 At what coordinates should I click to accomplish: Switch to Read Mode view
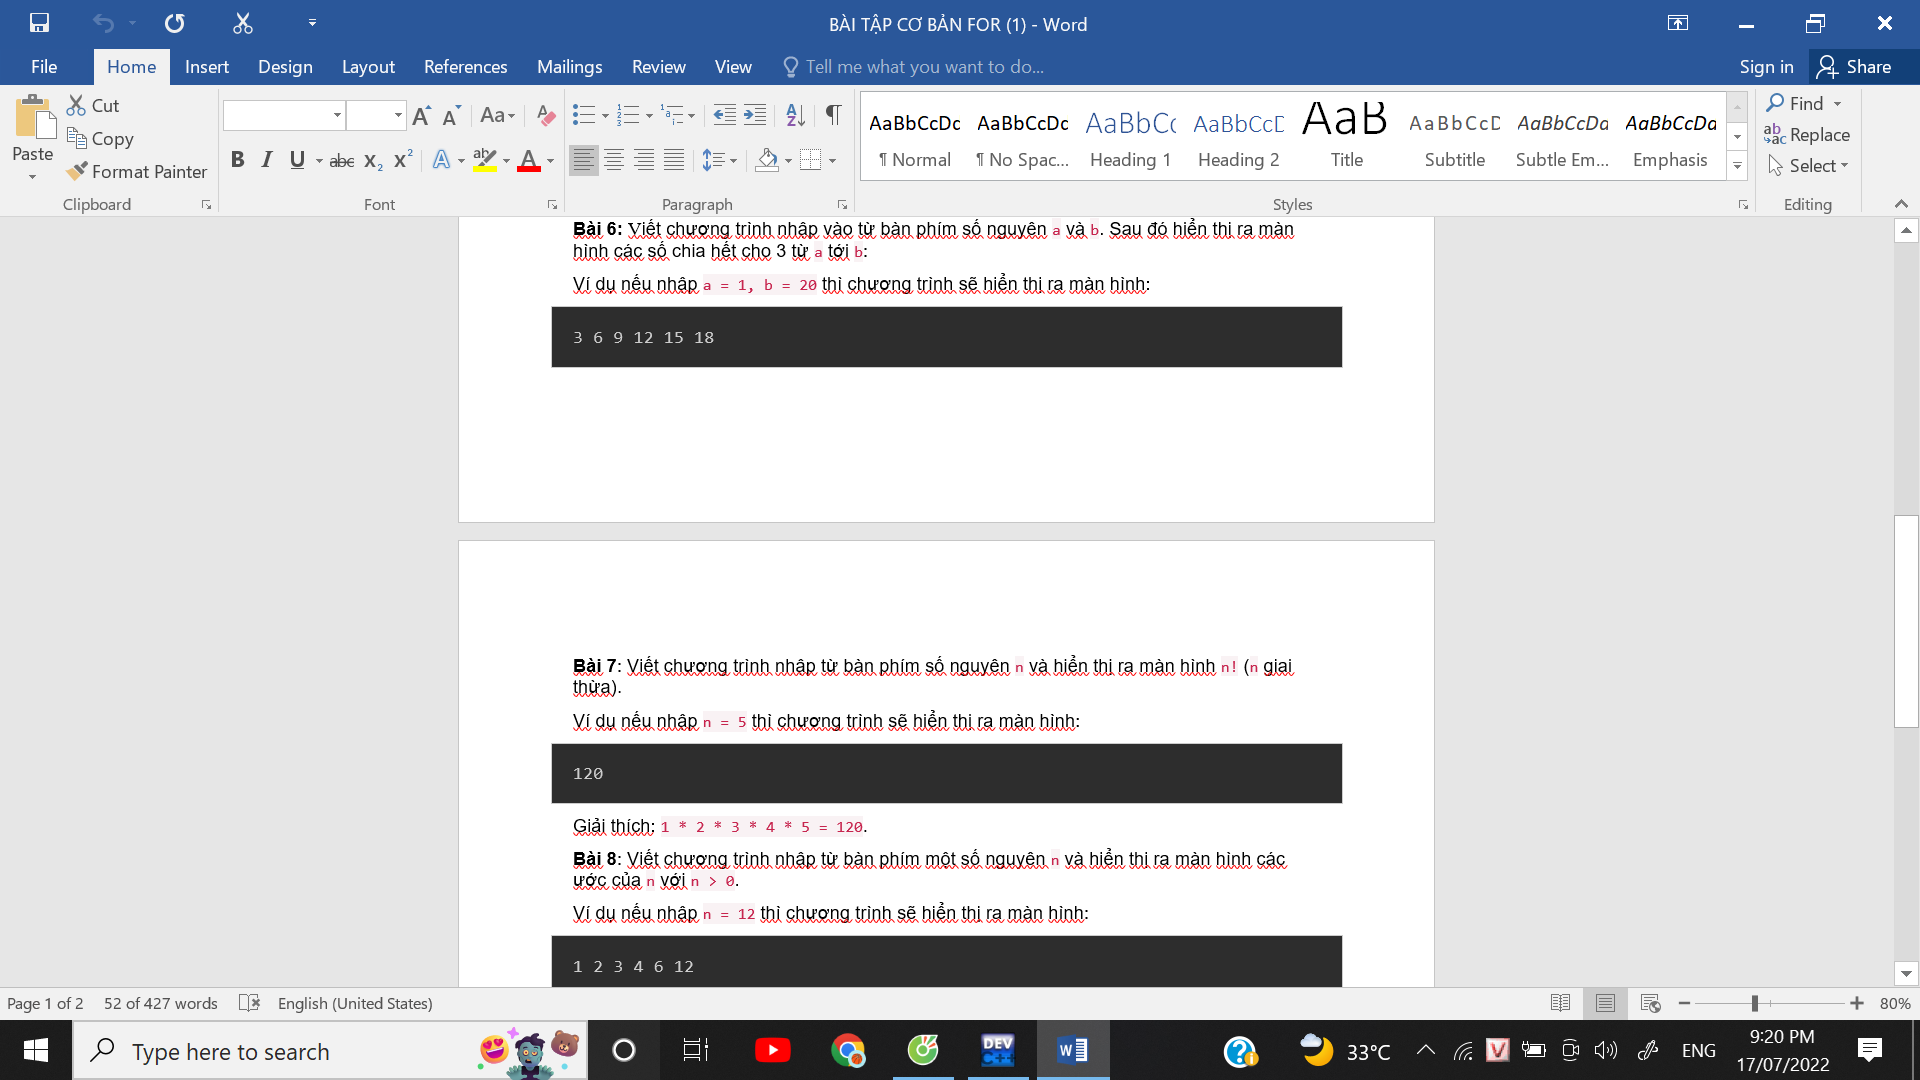(x=1560, y=1003)
